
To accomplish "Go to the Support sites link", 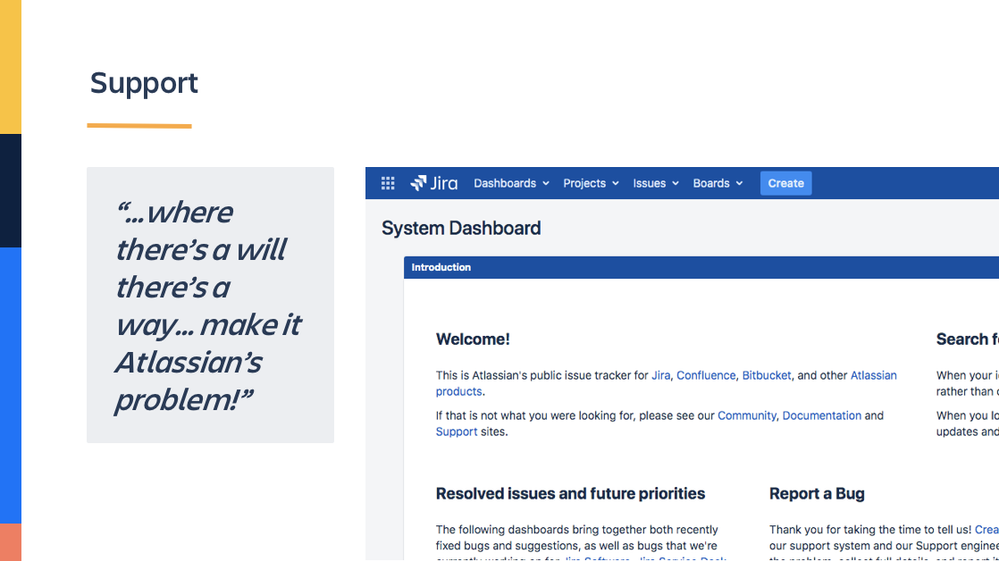I will pos(456,432).
